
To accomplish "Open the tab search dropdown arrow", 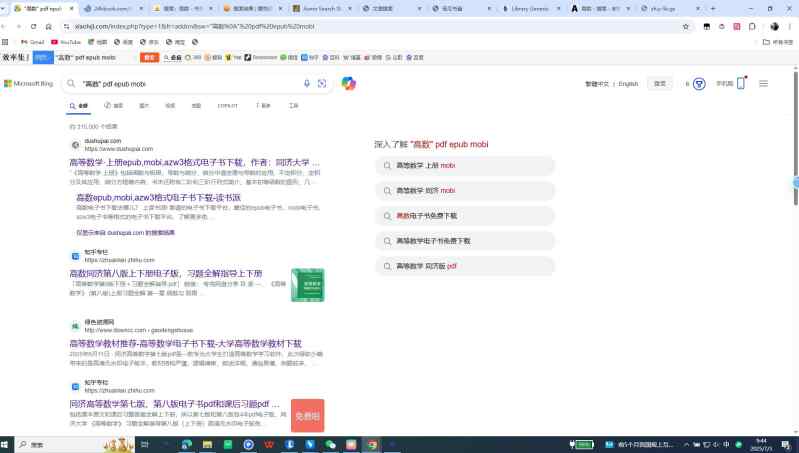I will (x=3, y=9).
